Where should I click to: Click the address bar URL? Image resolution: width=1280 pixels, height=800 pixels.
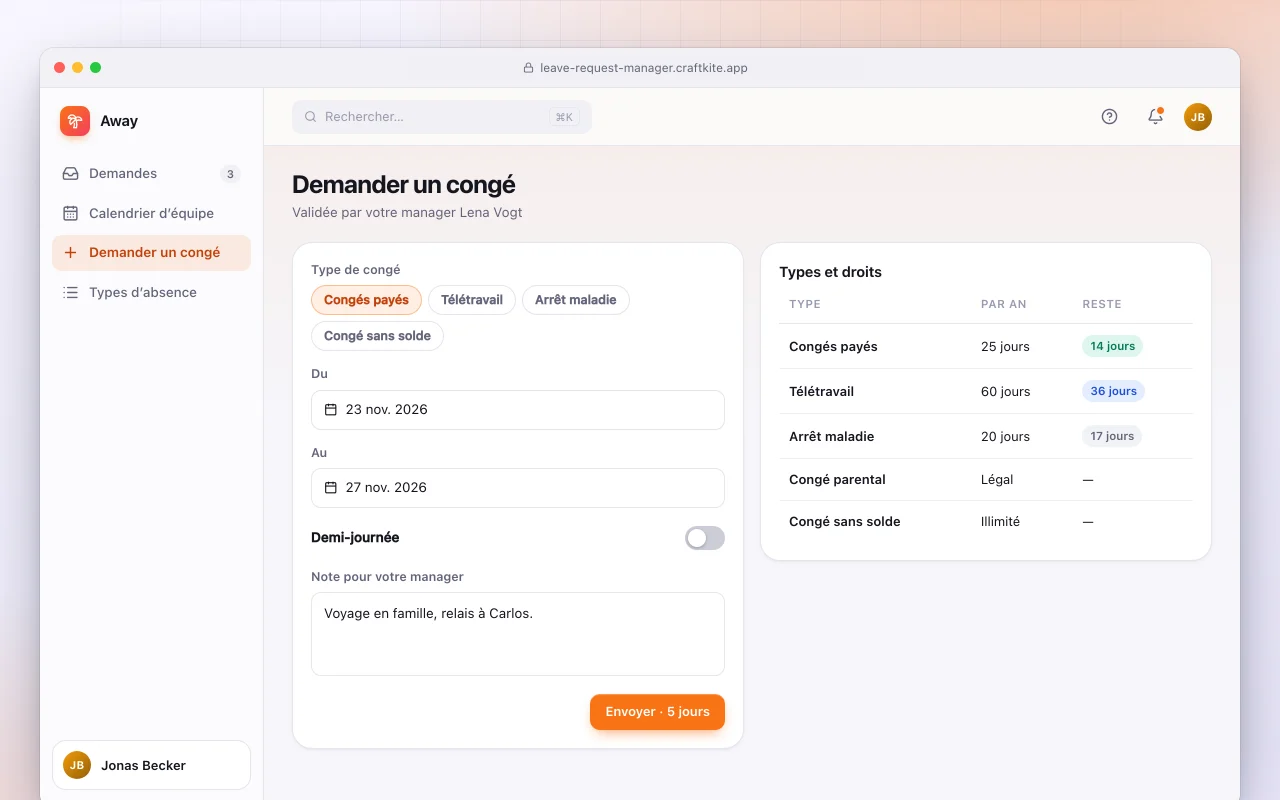point(644,68)
